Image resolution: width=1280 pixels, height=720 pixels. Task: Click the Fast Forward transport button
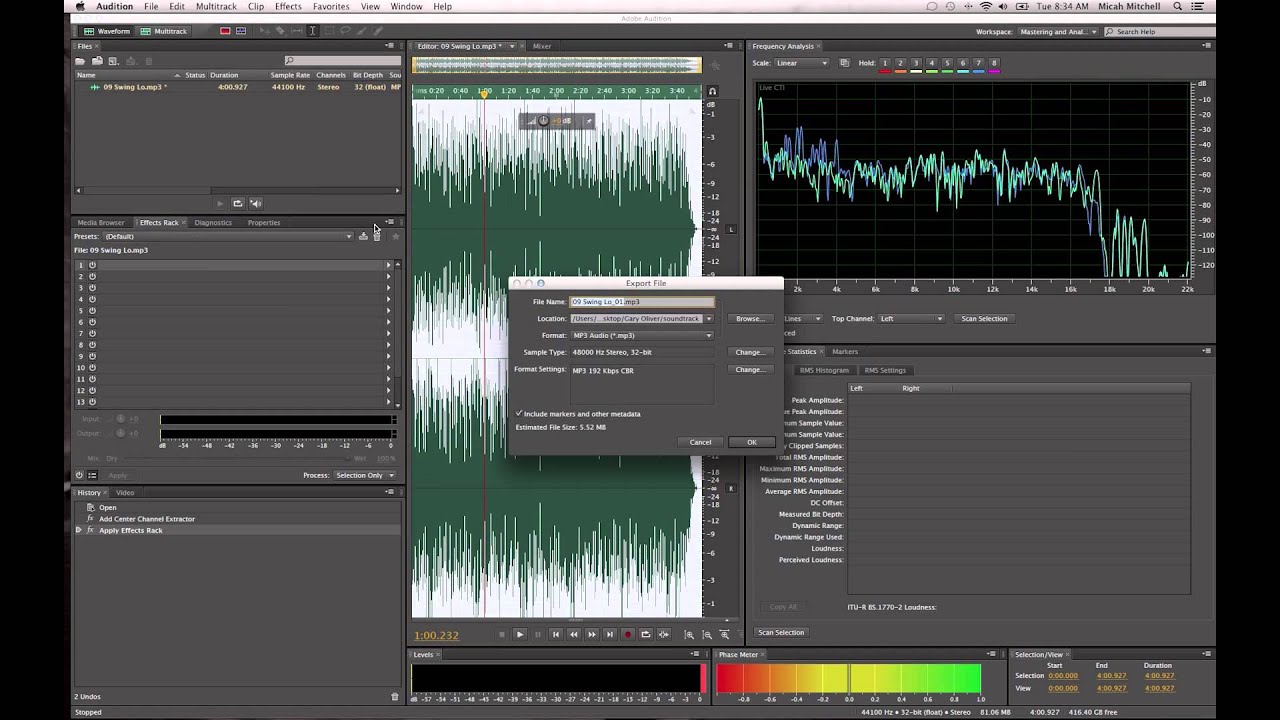pos(592,634)
